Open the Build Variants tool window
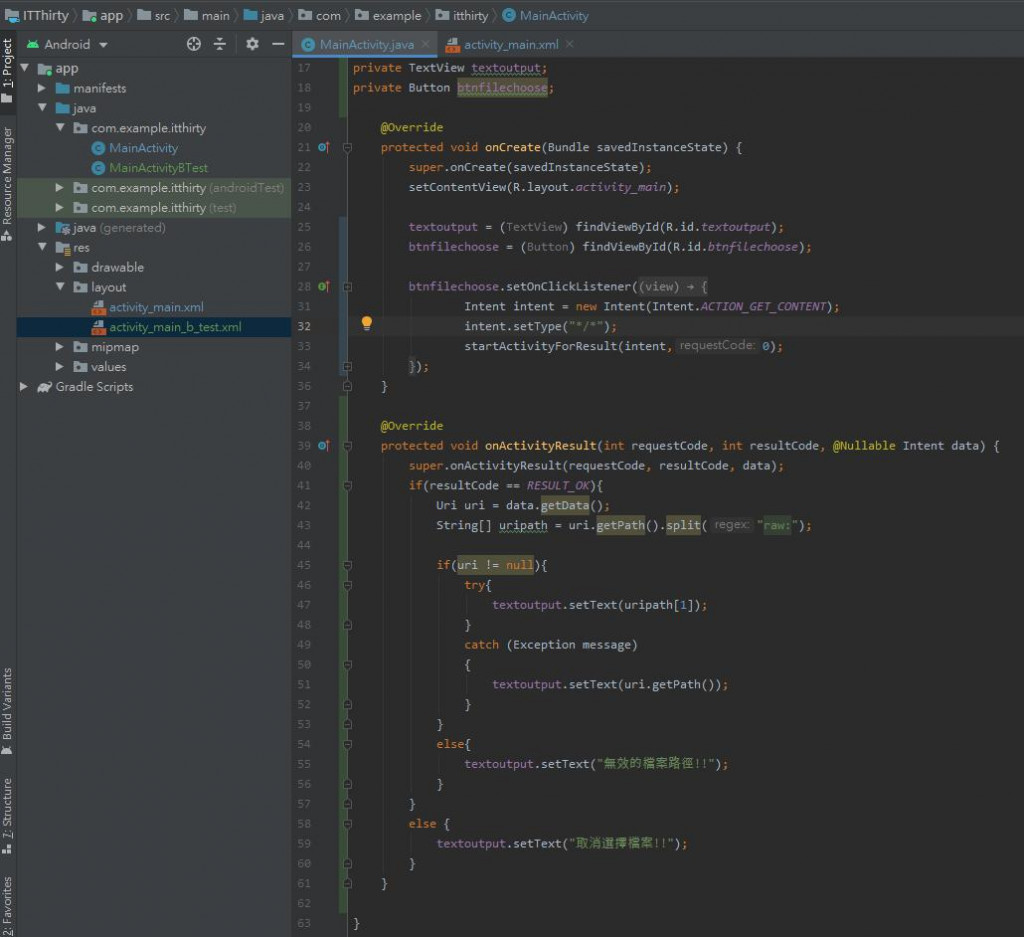The image size is (1024, 937). coord(8,710)
